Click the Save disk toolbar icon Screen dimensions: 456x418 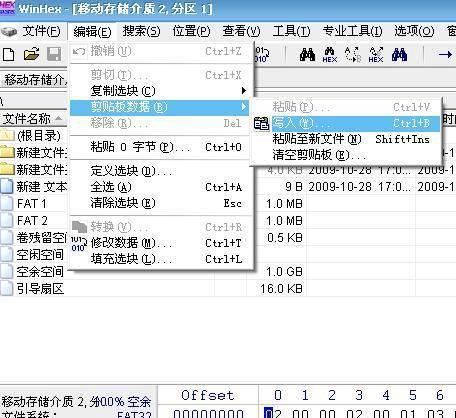[x=54, y=54]
